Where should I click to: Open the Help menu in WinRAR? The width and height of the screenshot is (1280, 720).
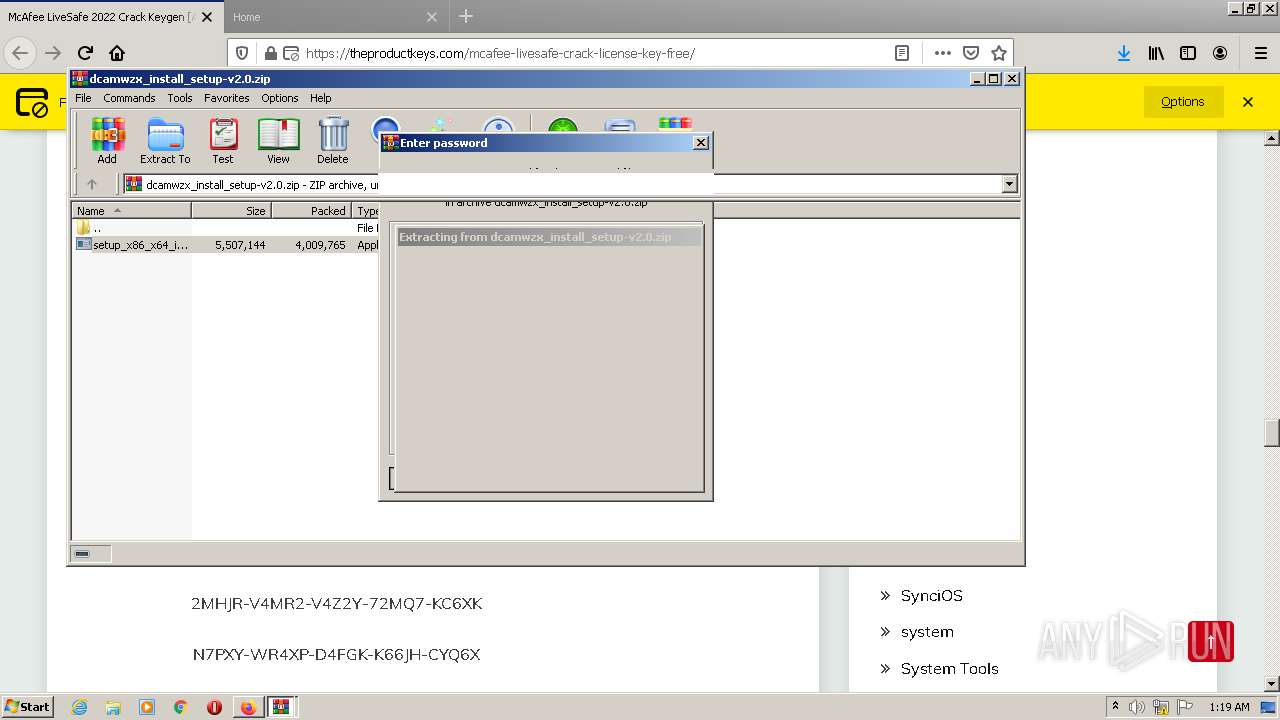320,98
